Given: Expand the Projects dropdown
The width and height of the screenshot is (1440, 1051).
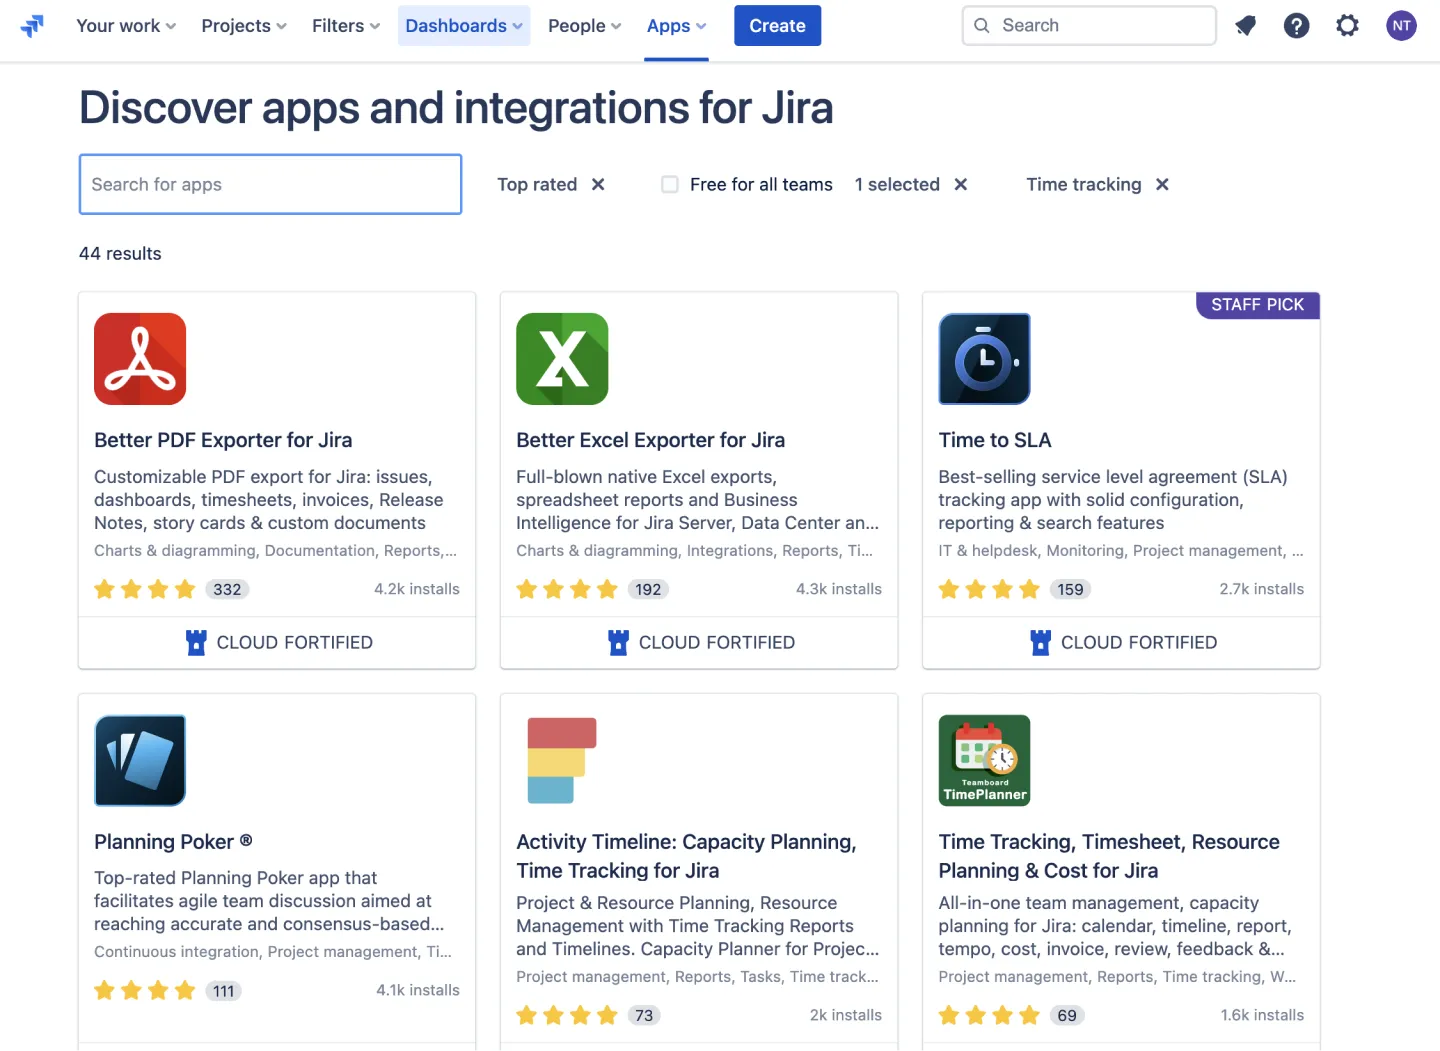Looking at the screenshot, I should tap(243, 25).
